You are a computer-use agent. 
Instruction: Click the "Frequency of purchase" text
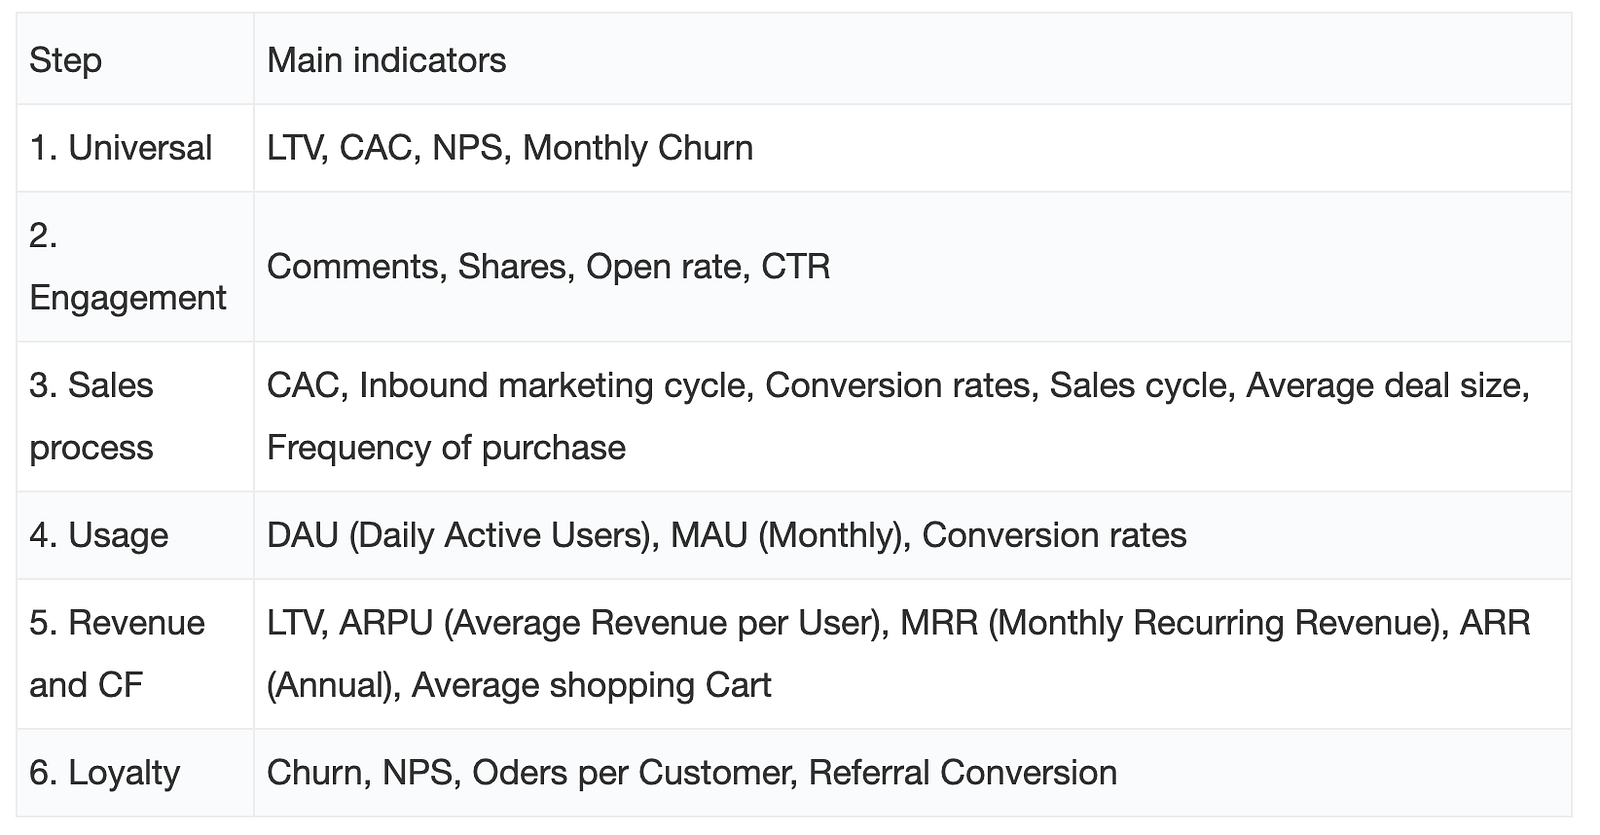446,448
